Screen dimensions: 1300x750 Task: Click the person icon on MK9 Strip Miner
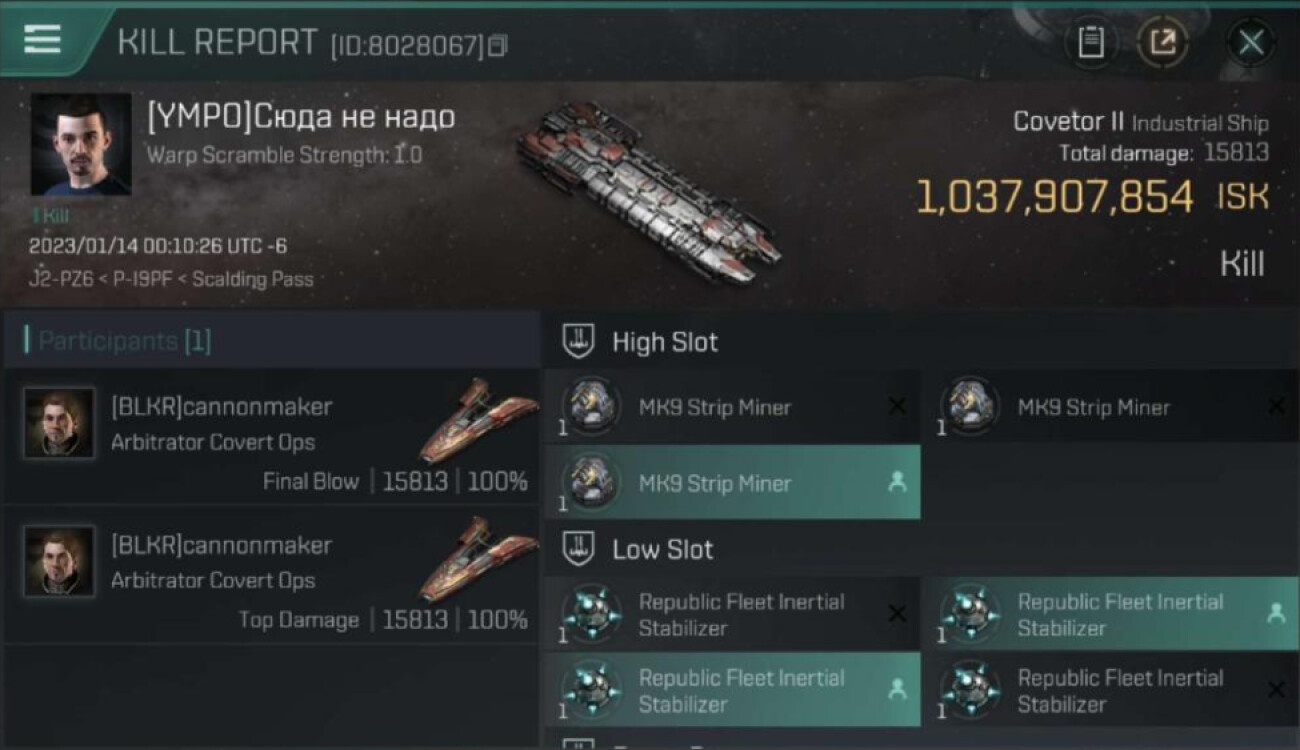tap(897, 483)
